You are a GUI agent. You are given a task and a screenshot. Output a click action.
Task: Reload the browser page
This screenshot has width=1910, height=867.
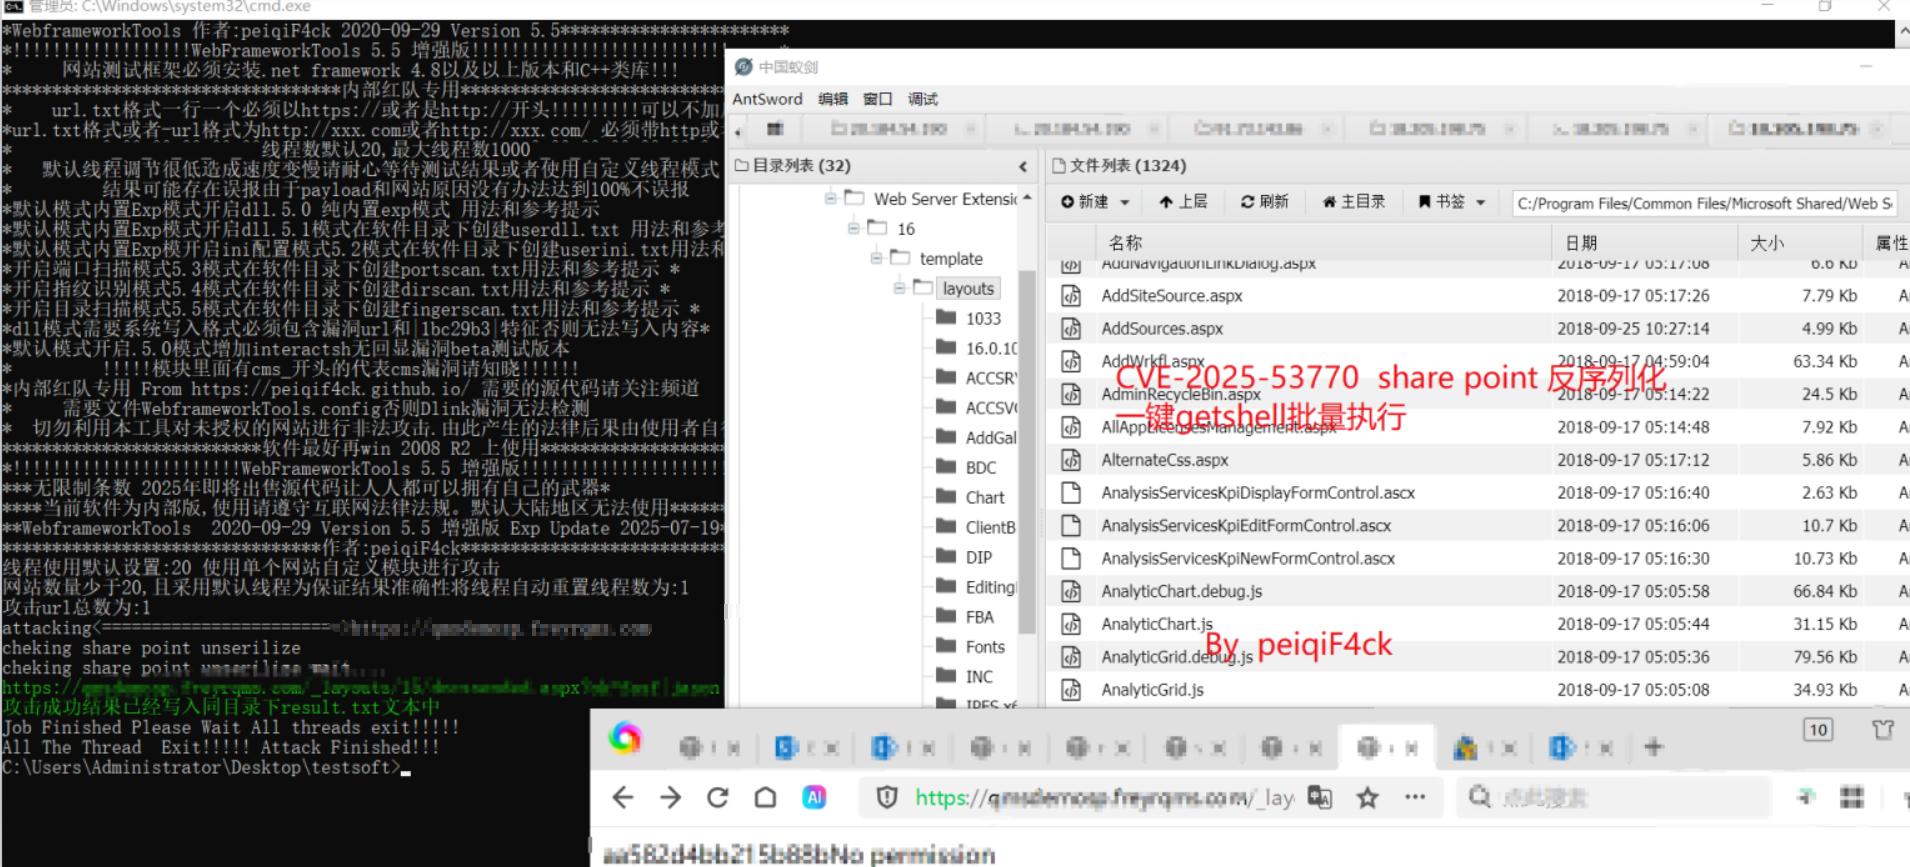pos(718,797)
